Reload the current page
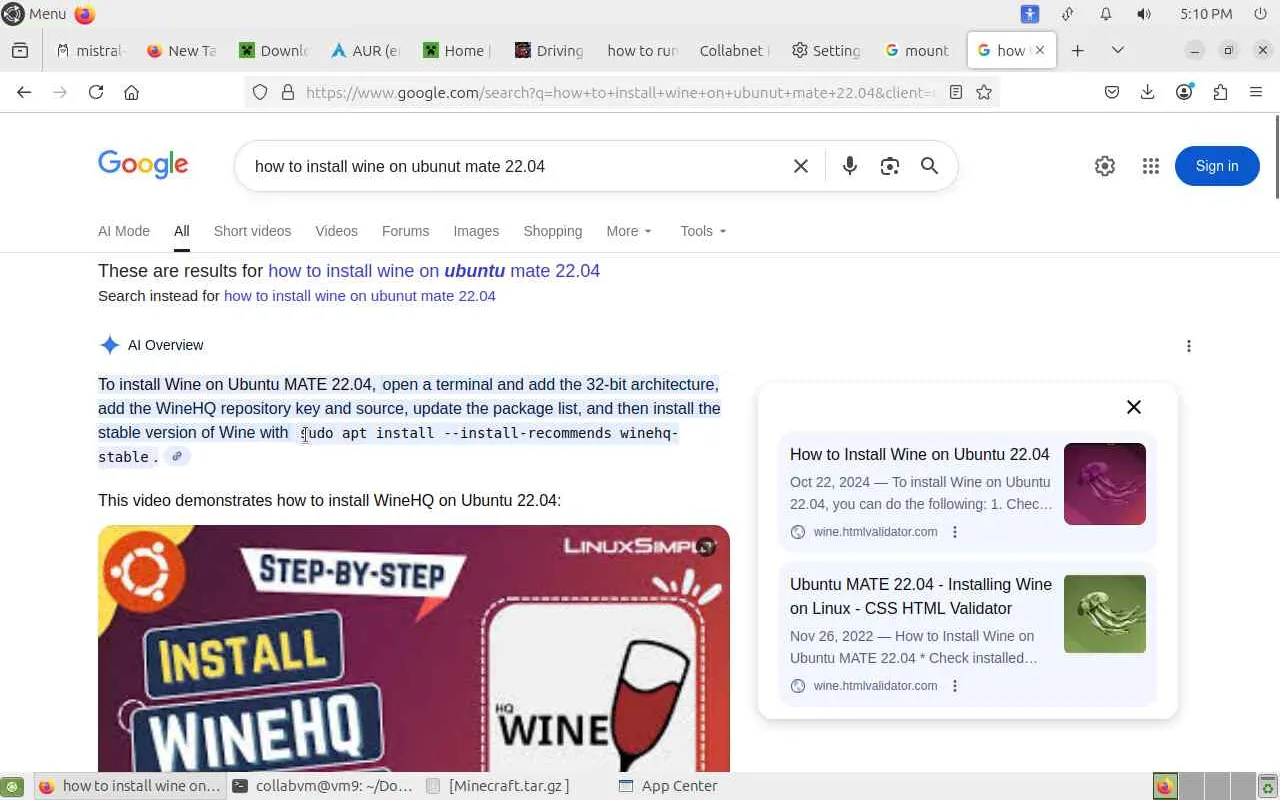The image size is (1280, 800). [96, 92]
